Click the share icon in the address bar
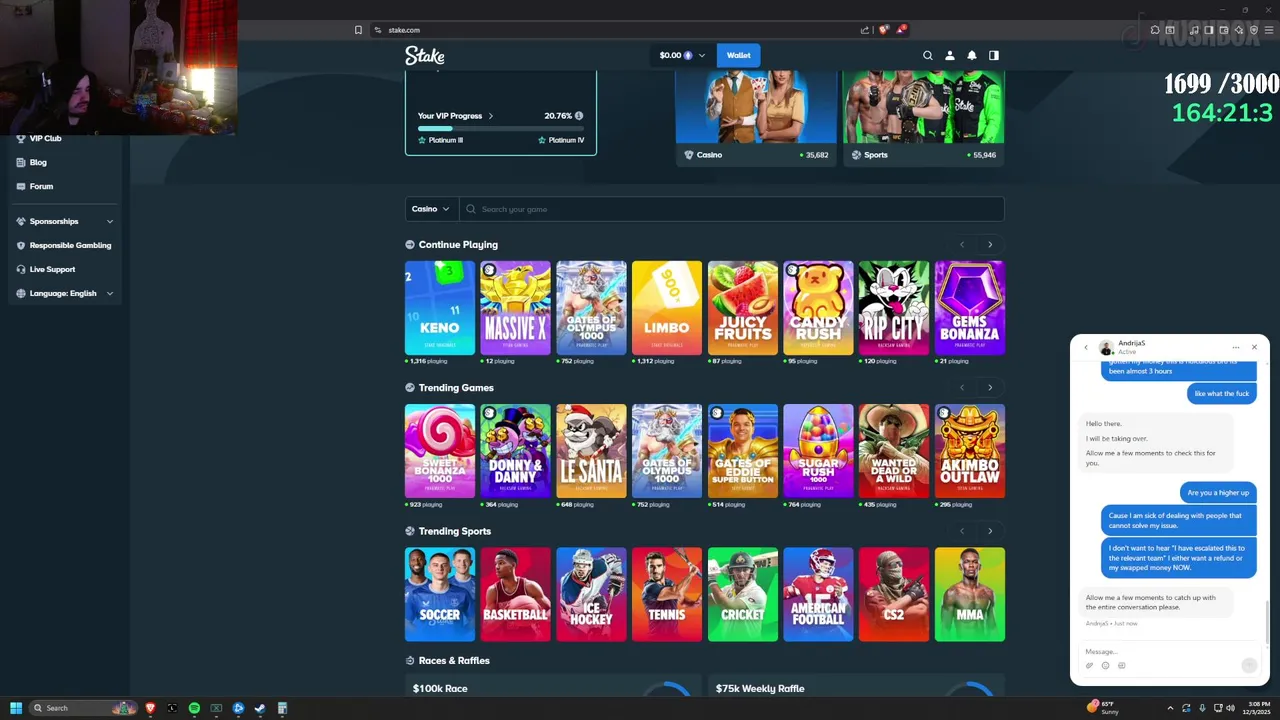 [865, 30]
